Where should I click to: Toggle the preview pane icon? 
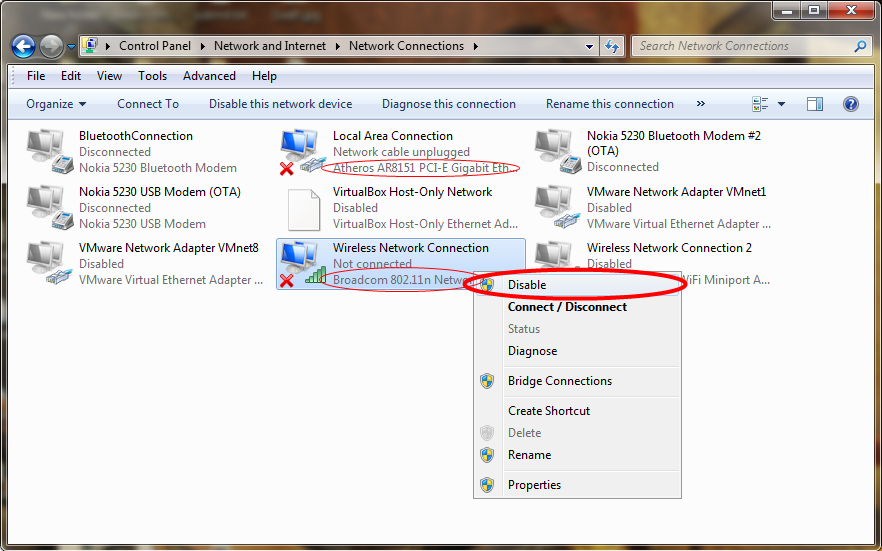click(x=815, y=104)
